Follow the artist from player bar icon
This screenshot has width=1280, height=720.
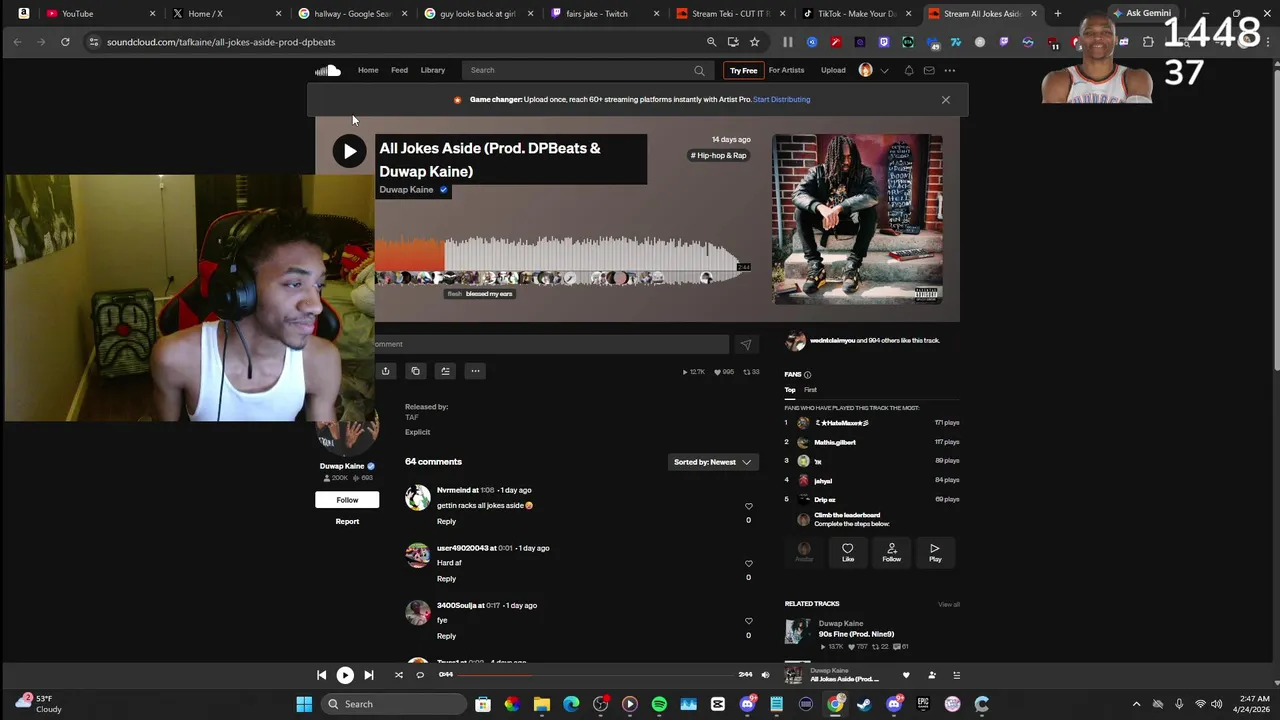pyautogui.click(x=931, y=675)
